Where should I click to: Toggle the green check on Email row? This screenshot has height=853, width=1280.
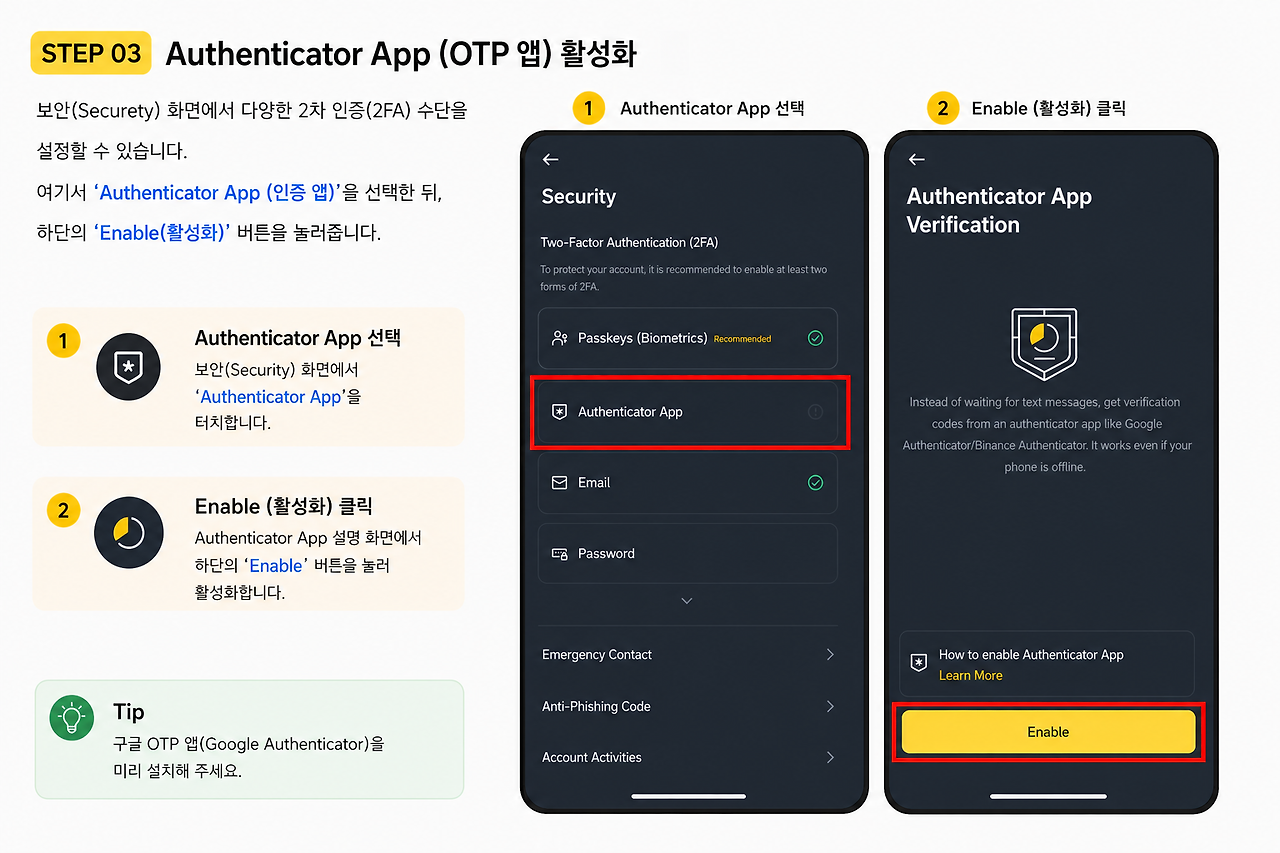[x=815, y=483]
